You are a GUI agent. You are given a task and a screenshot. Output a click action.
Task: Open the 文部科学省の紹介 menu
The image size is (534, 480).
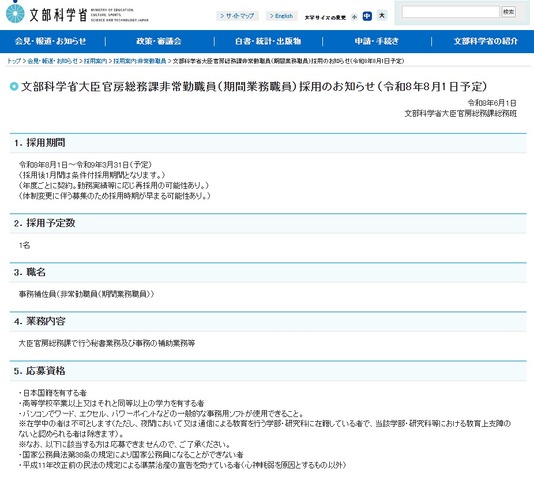485,41
